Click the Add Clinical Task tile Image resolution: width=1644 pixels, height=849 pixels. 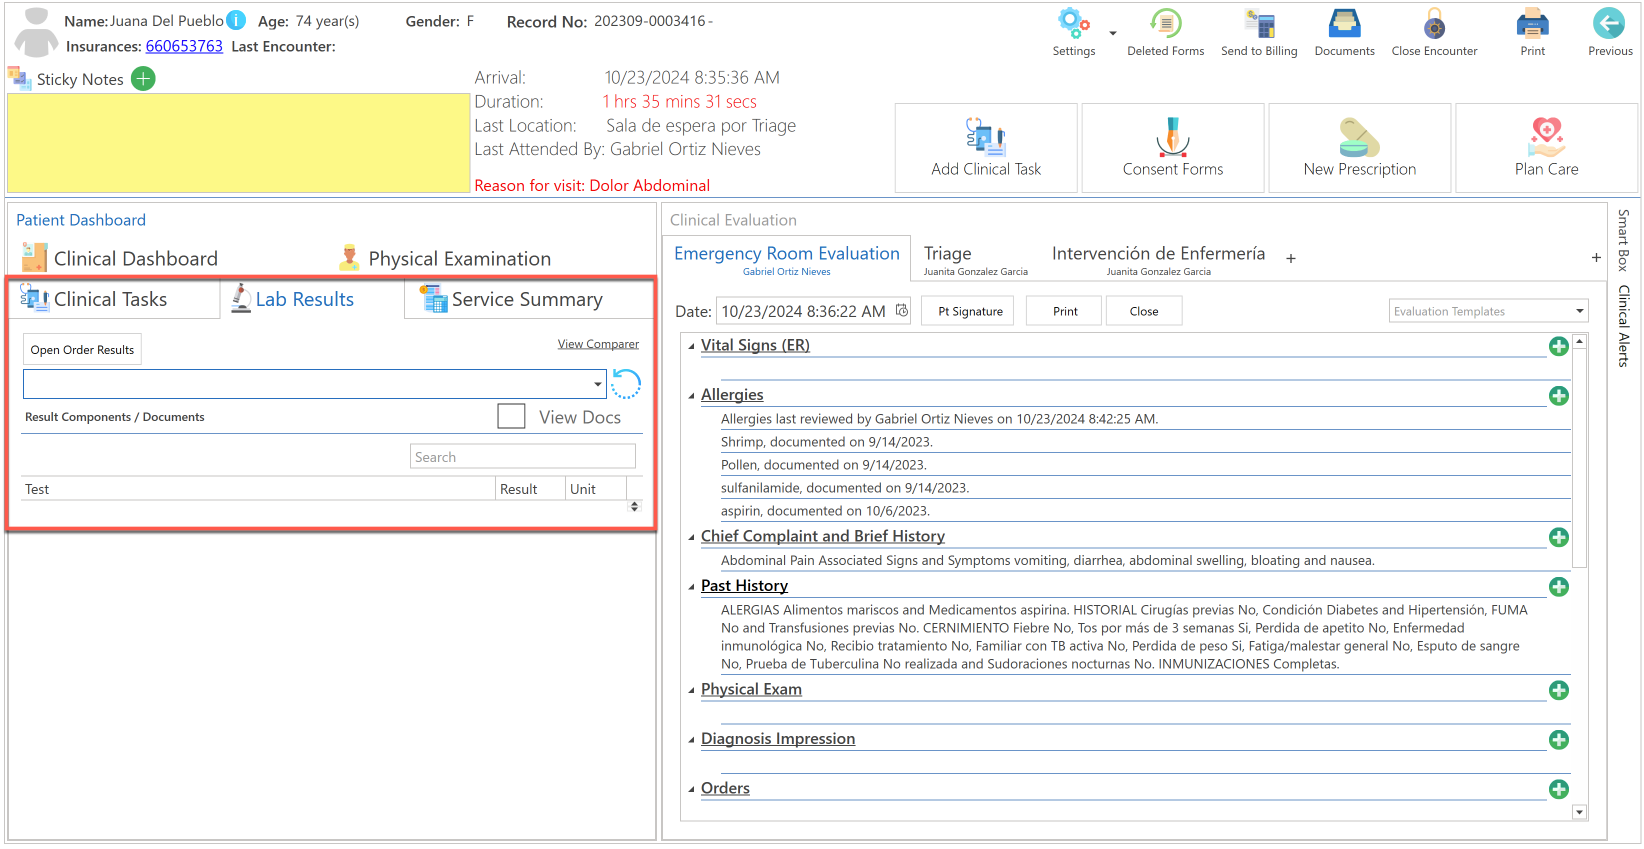click(x=986, y=148)
